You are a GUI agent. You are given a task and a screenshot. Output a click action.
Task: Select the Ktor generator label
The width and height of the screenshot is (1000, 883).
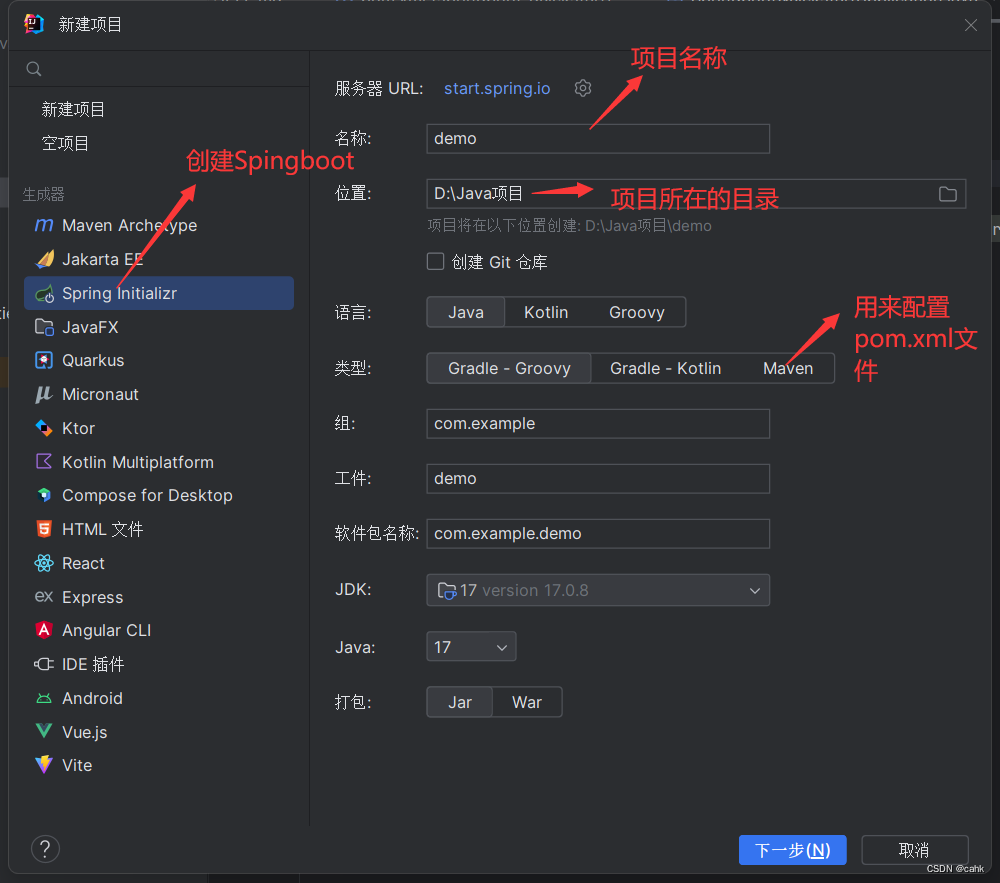[78, 428]
